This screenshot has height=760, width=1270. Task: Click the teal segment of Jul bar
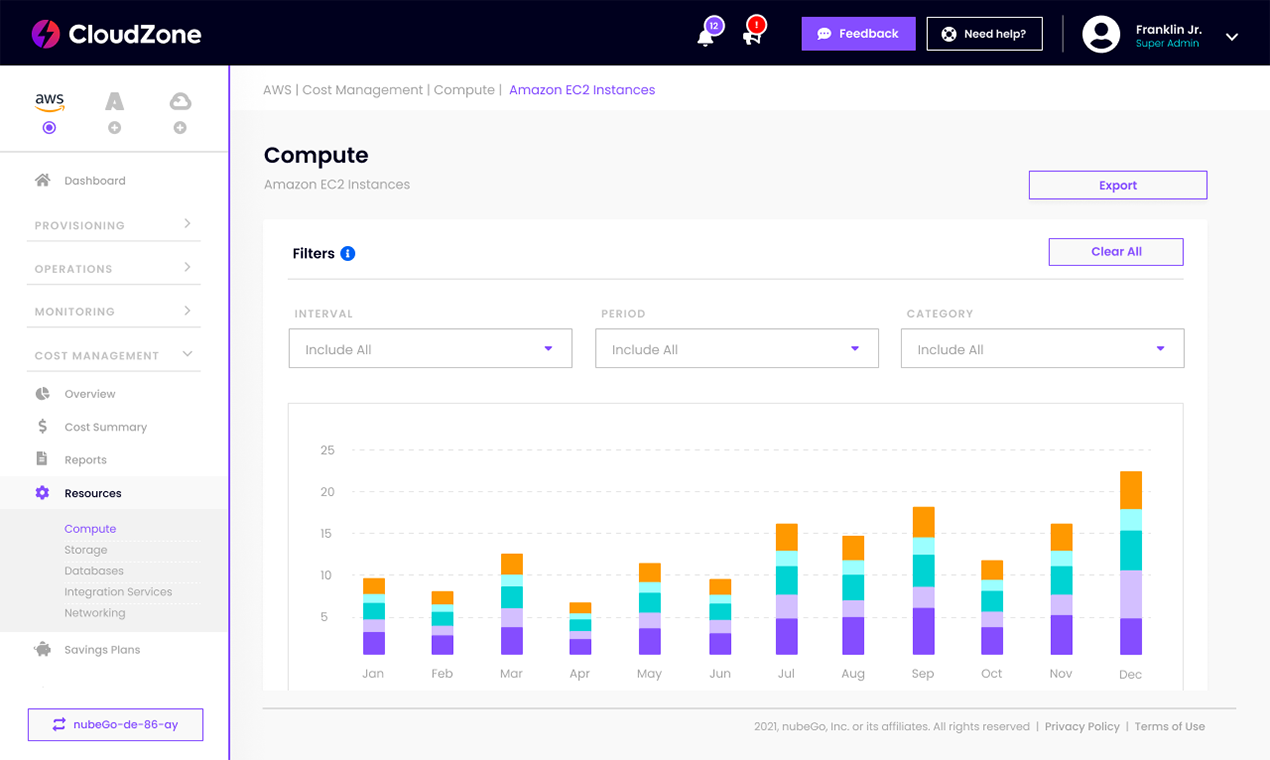coord(786,580)
